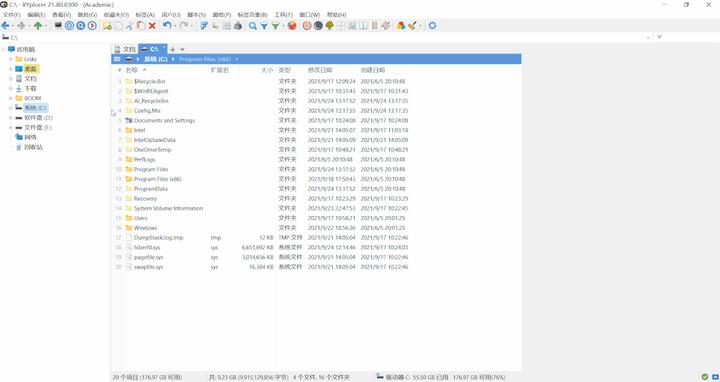Open configuration with the blue gear icon

(x=432, y=26)
